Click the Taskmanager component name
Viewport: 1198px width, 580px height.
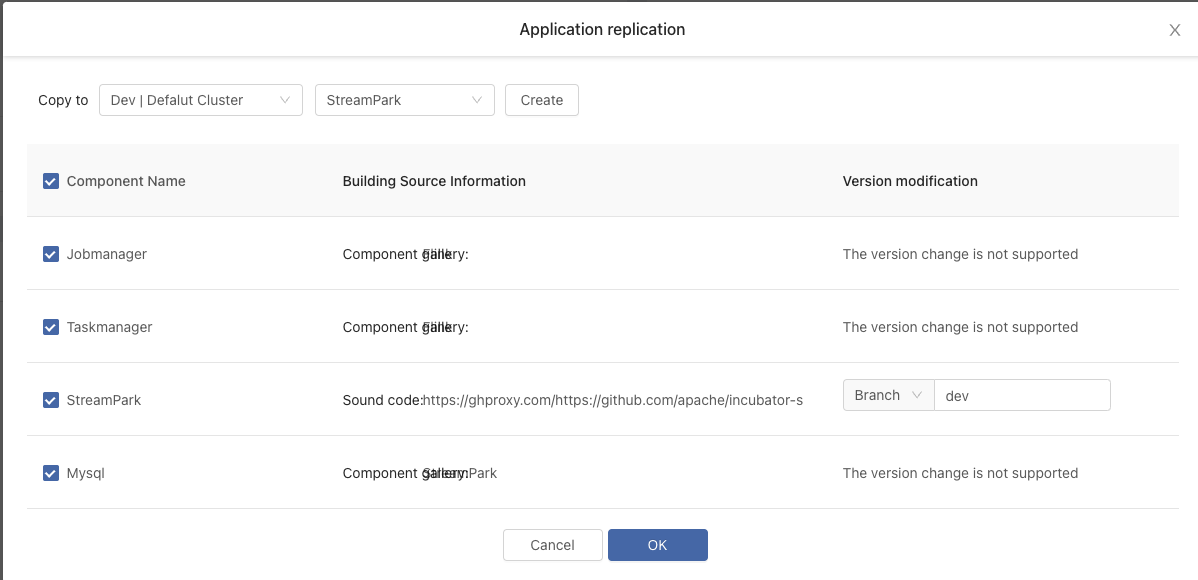point(109,327)
